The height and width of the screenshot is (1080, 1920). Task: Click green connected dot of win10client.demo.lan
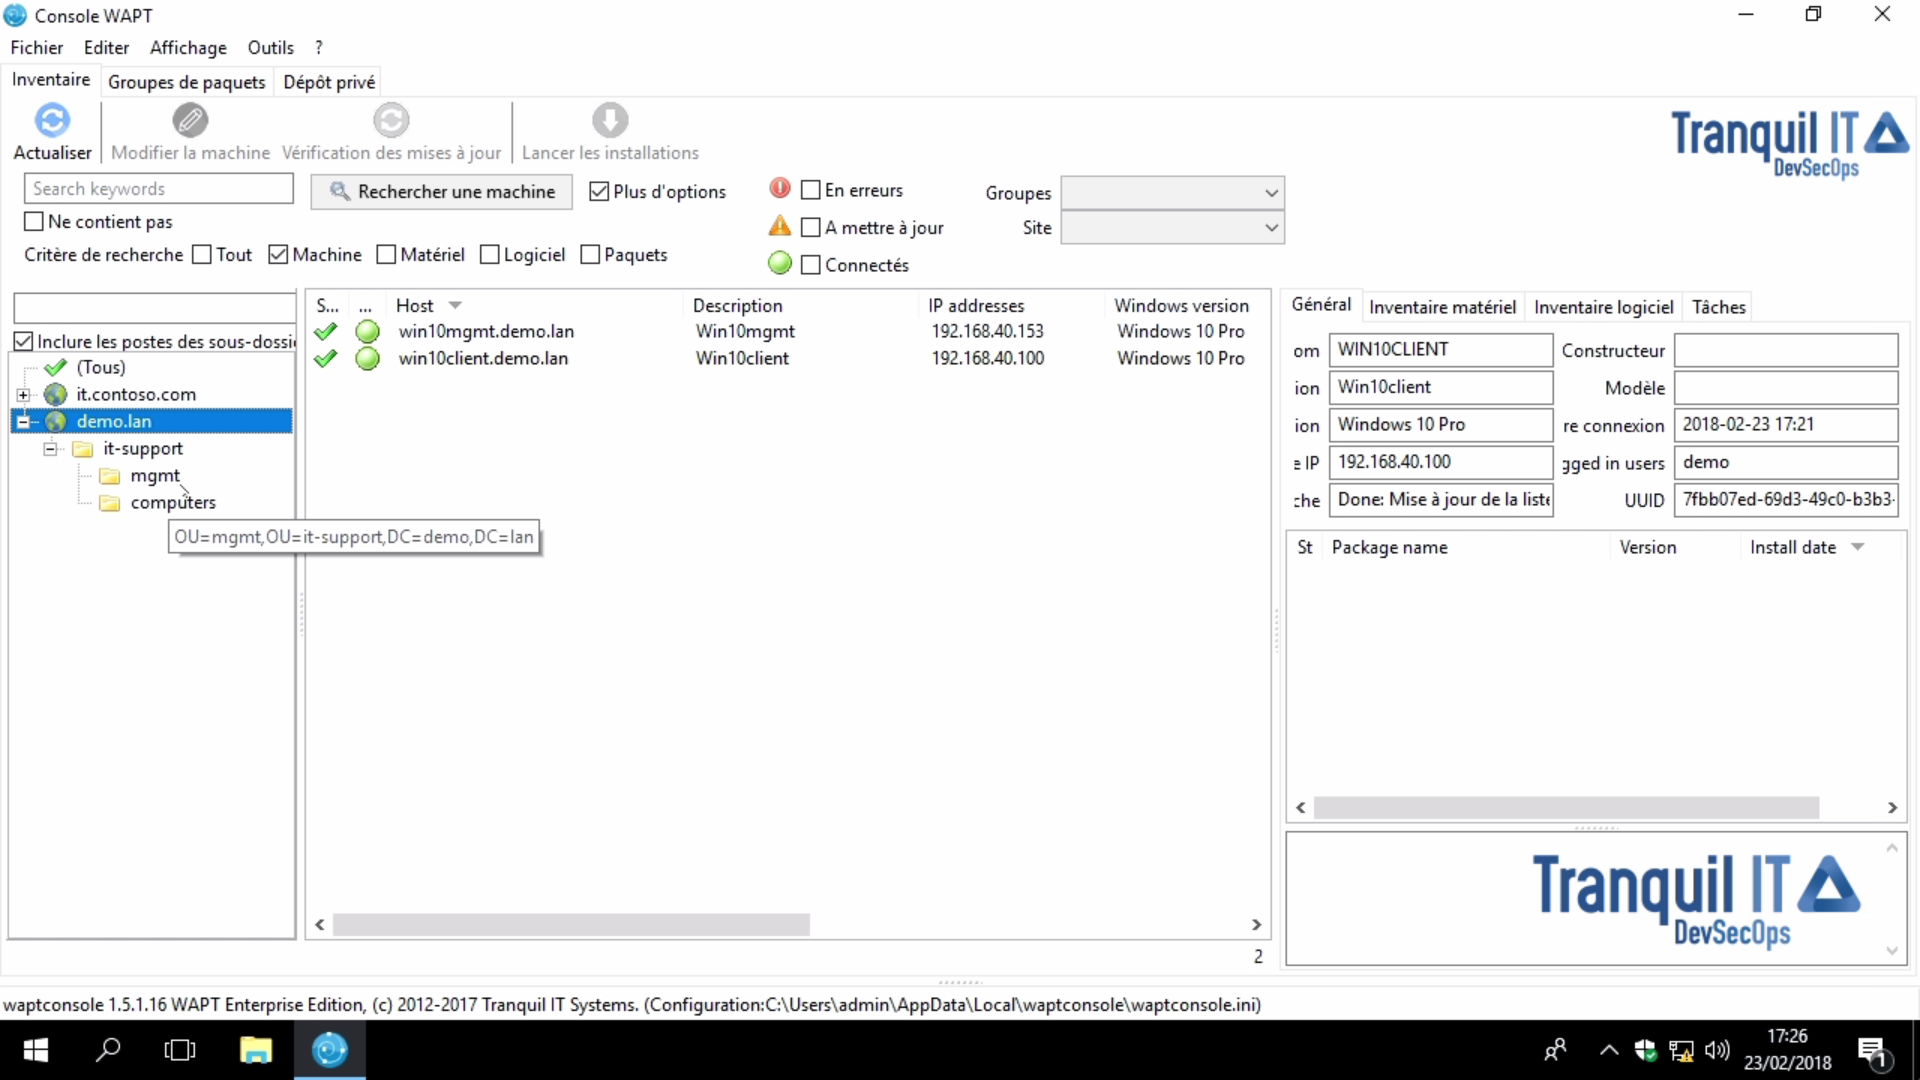coord(368,358)
